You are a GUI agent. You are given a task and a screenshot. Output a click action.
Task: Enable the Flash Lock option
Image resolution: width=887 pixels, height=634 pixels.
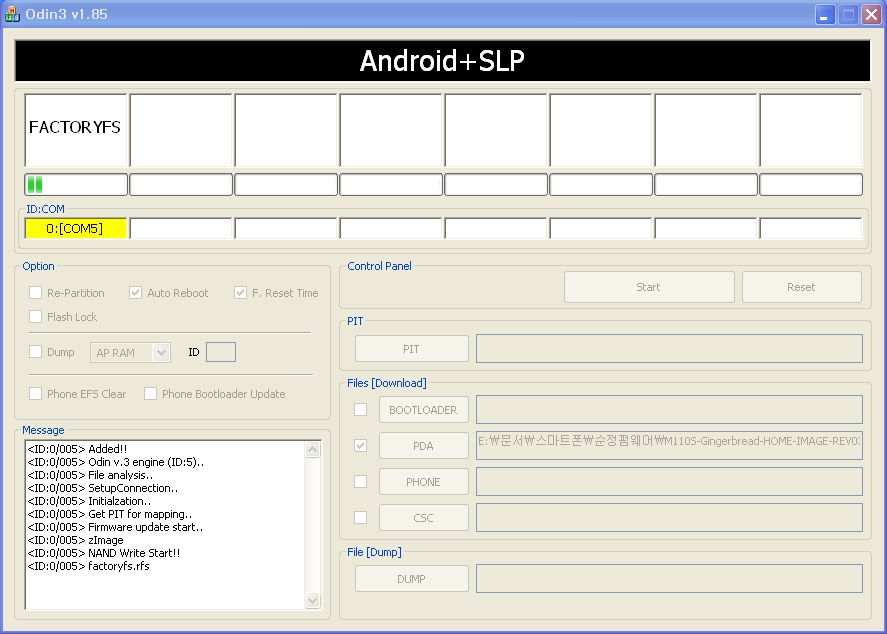(36, 317)
